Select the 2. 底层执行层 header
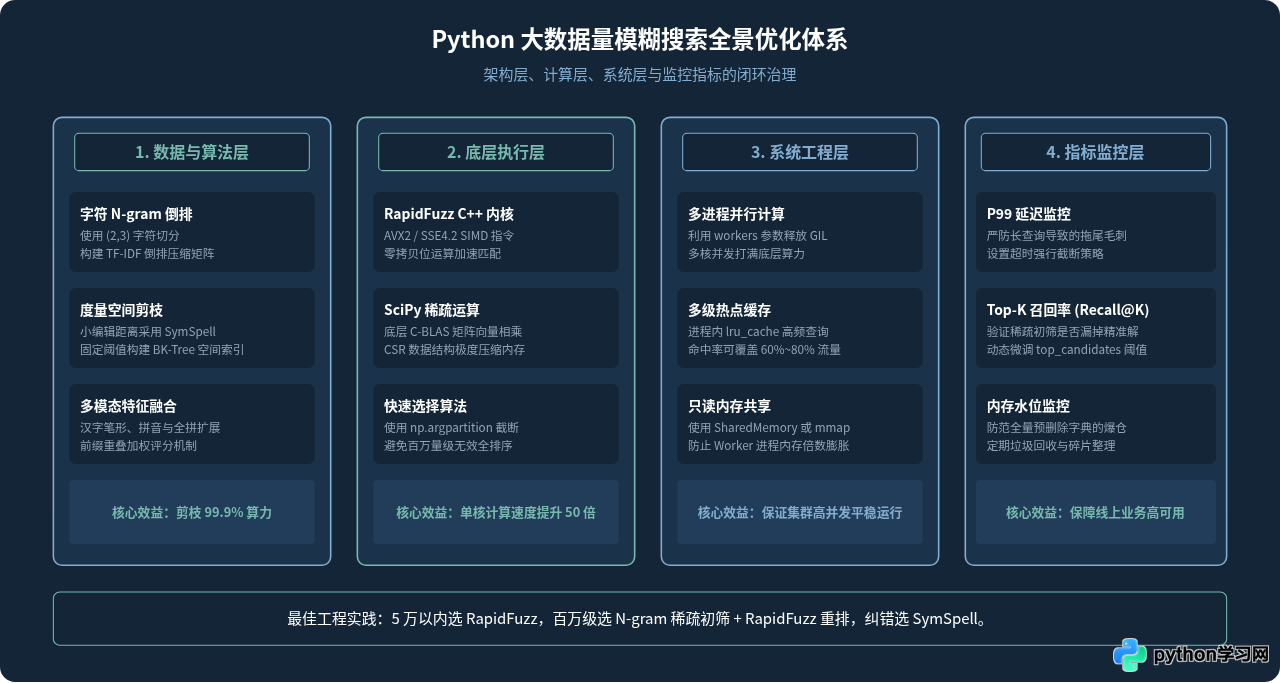This screenshot has width=1280, height=683. pos(496,152)
